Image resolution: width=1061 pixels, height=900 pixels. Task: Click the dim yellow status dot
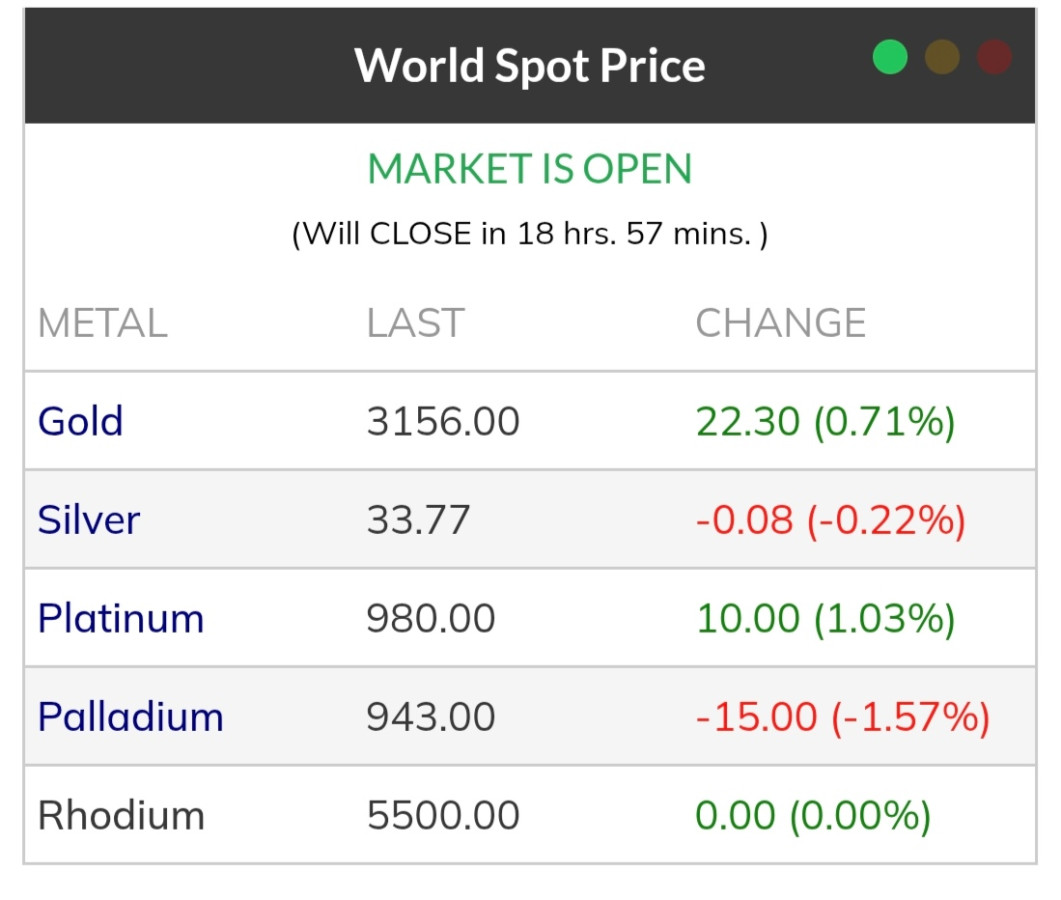(942, 57)
